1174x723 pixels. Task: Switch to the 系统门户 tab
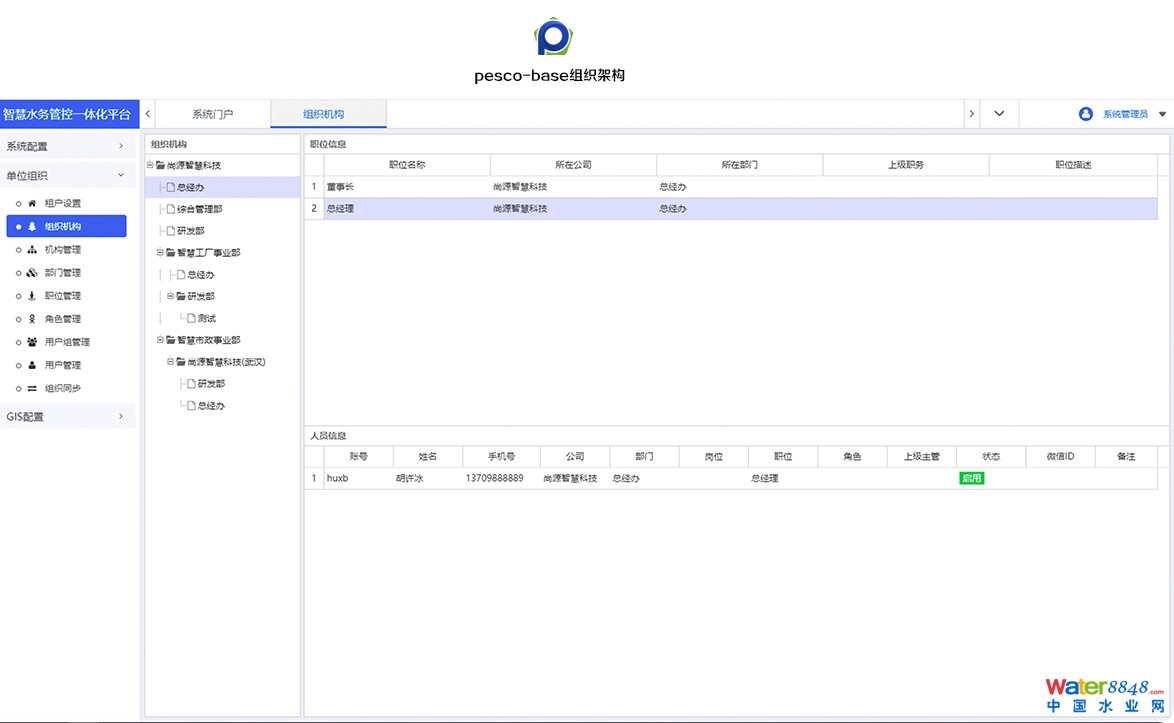212,114
